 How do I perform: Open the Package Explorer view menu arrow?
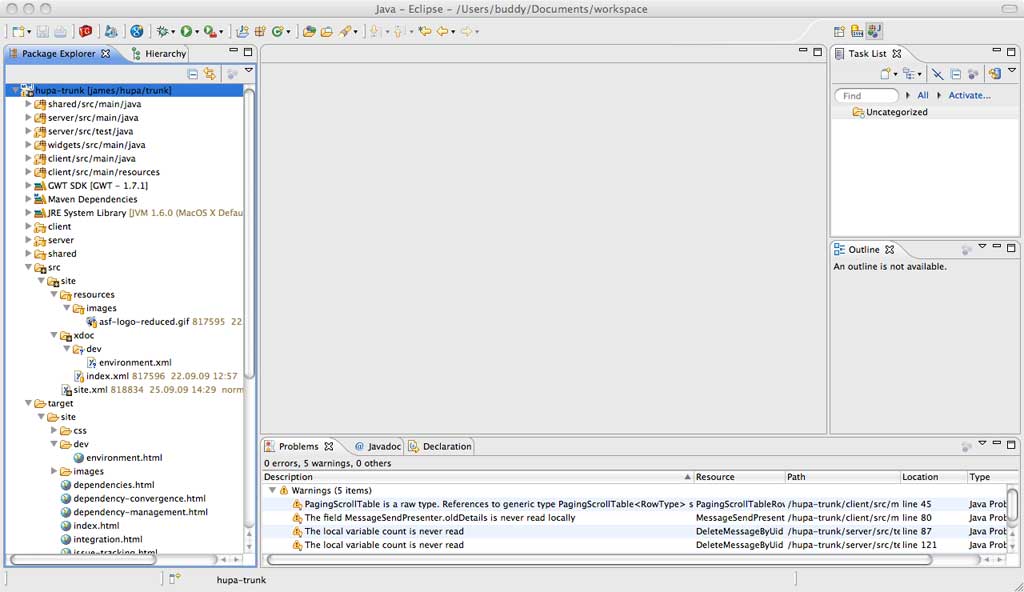[249, 71]
